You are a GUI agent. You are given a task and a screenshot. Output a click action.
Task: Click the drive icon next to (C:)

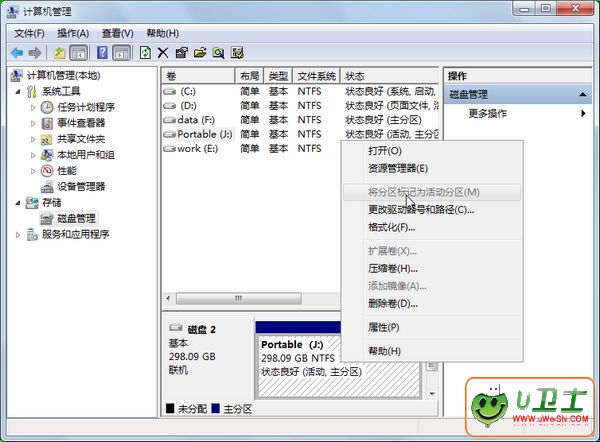coord(170,91)
